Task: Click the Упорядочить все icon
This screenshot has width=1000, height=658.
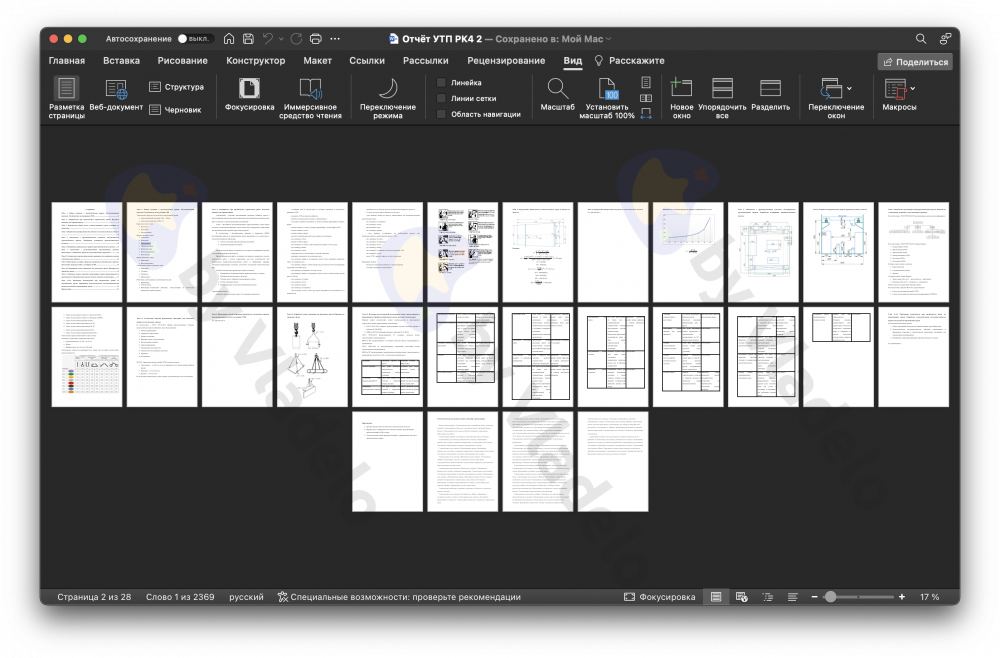Action: click(722, 88)
